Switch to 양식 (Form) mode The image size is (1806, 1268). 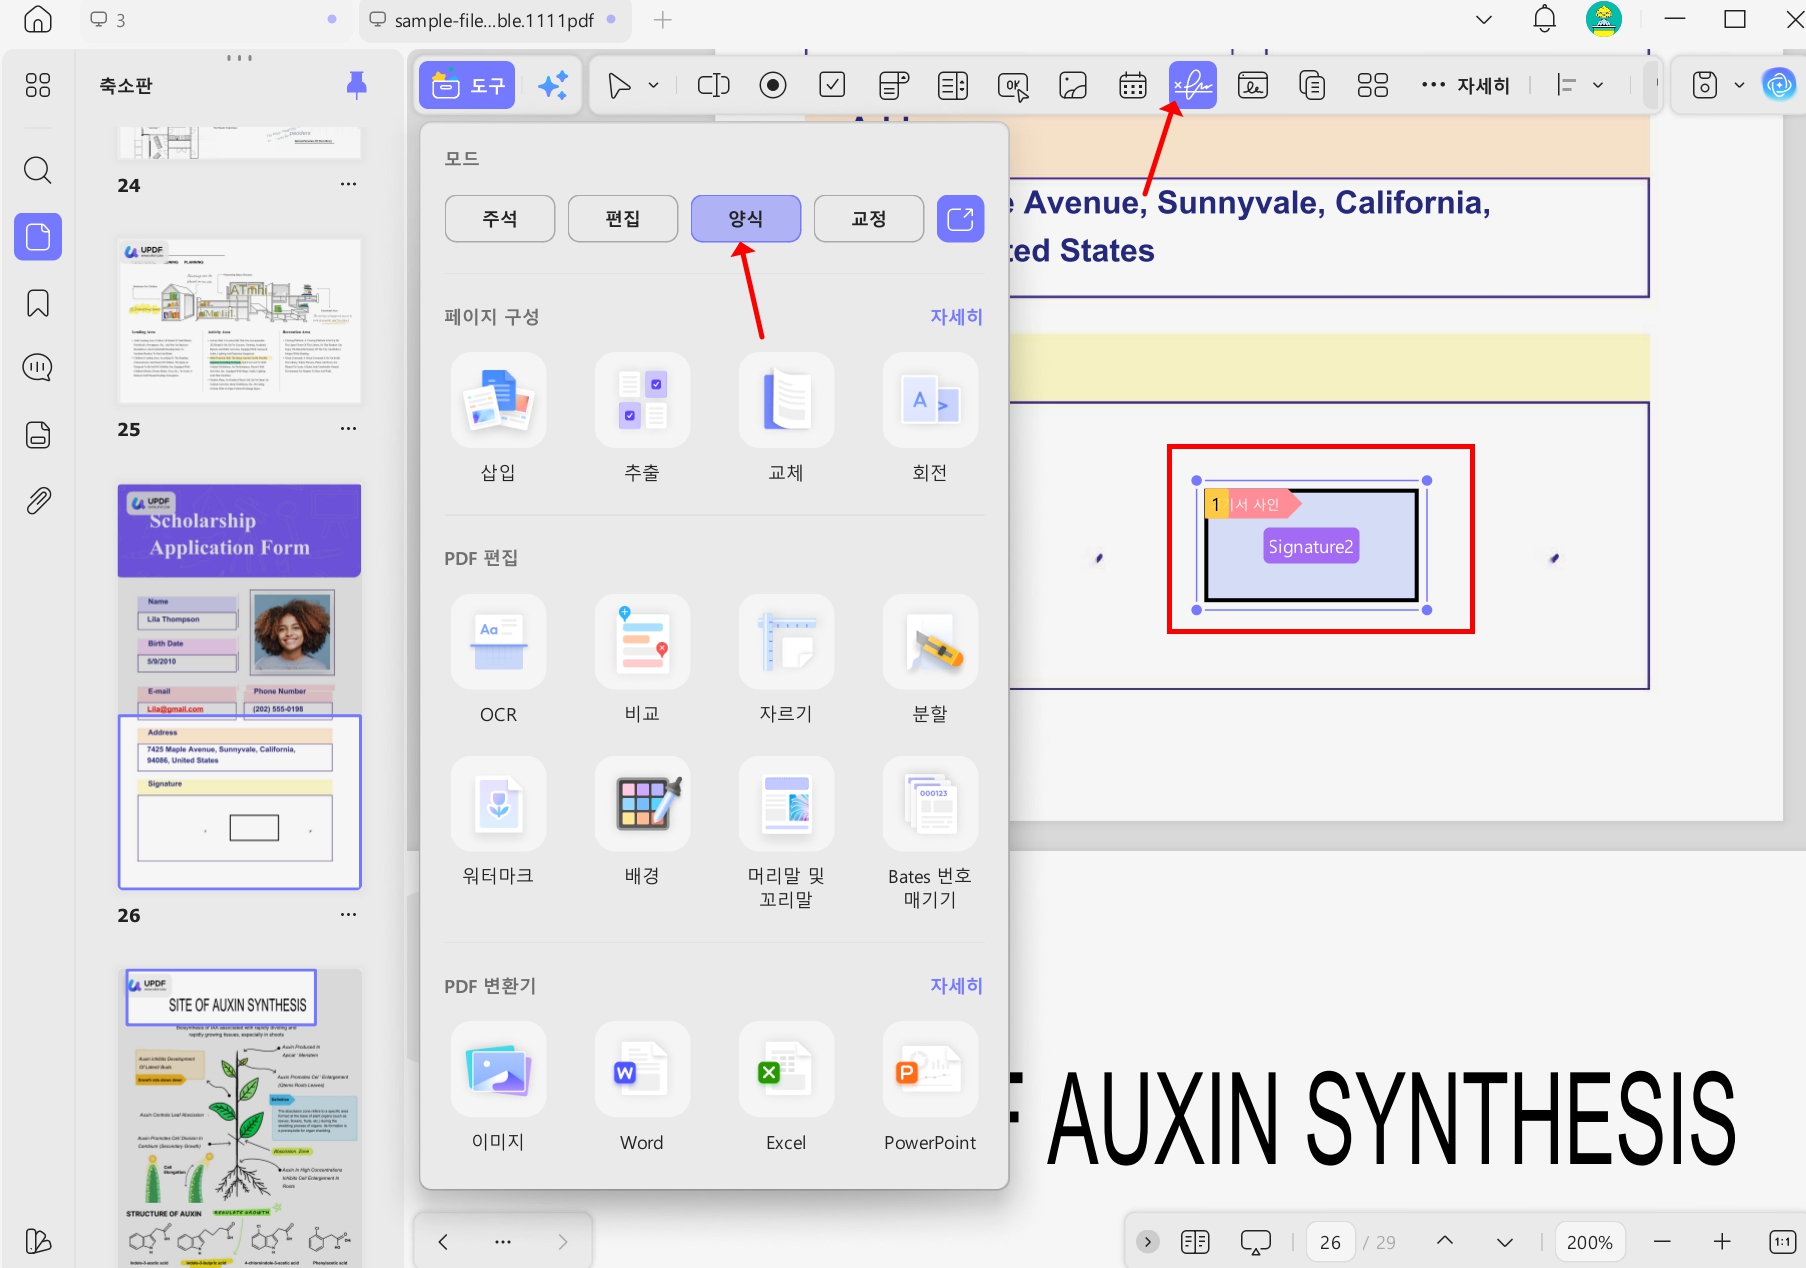[x=746, y=218]
